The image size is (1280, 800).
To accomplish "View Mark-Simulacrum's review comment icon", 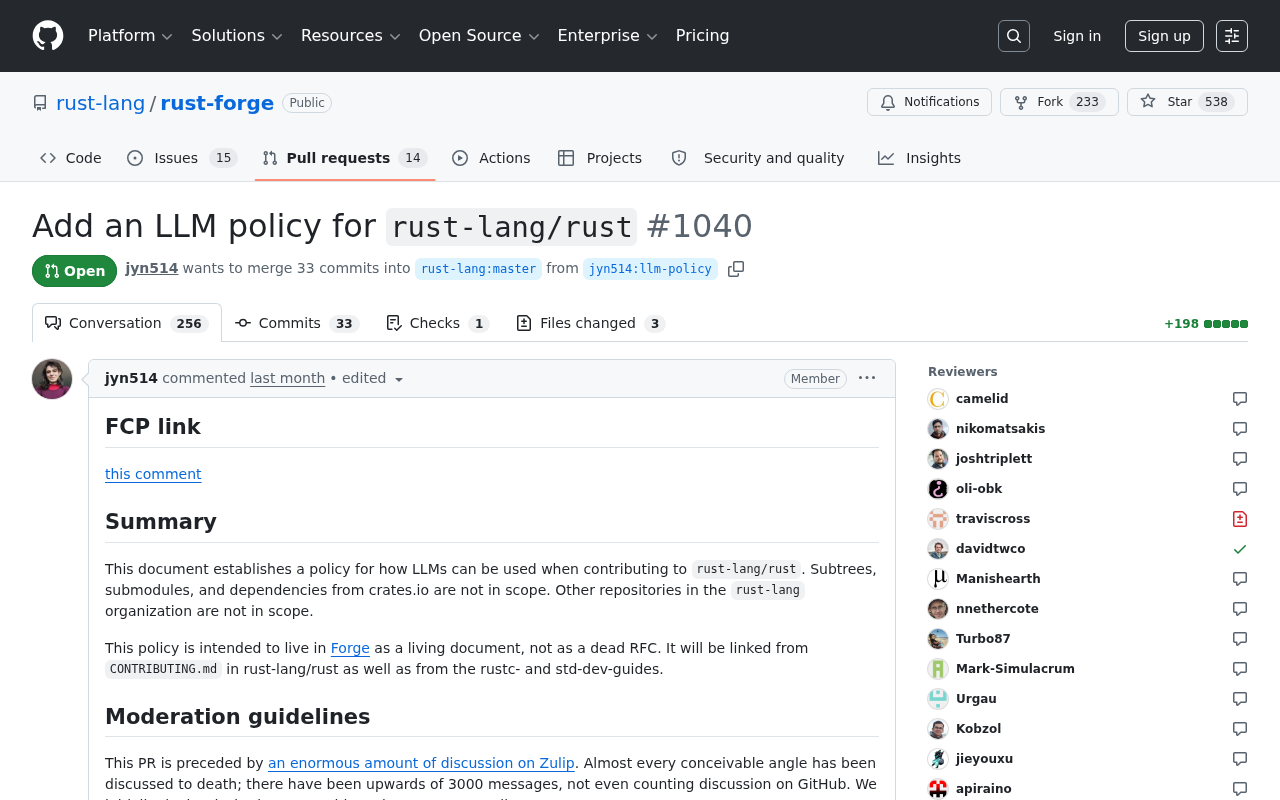I will click(1240, 669).
